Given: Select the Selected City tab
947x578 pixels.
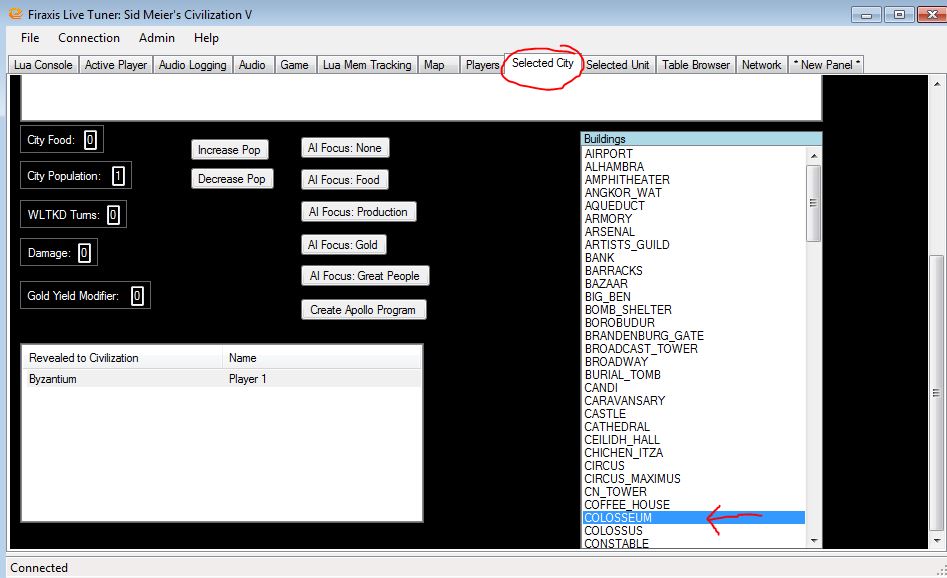Looking at the screenshot, I should pos(542,63).
